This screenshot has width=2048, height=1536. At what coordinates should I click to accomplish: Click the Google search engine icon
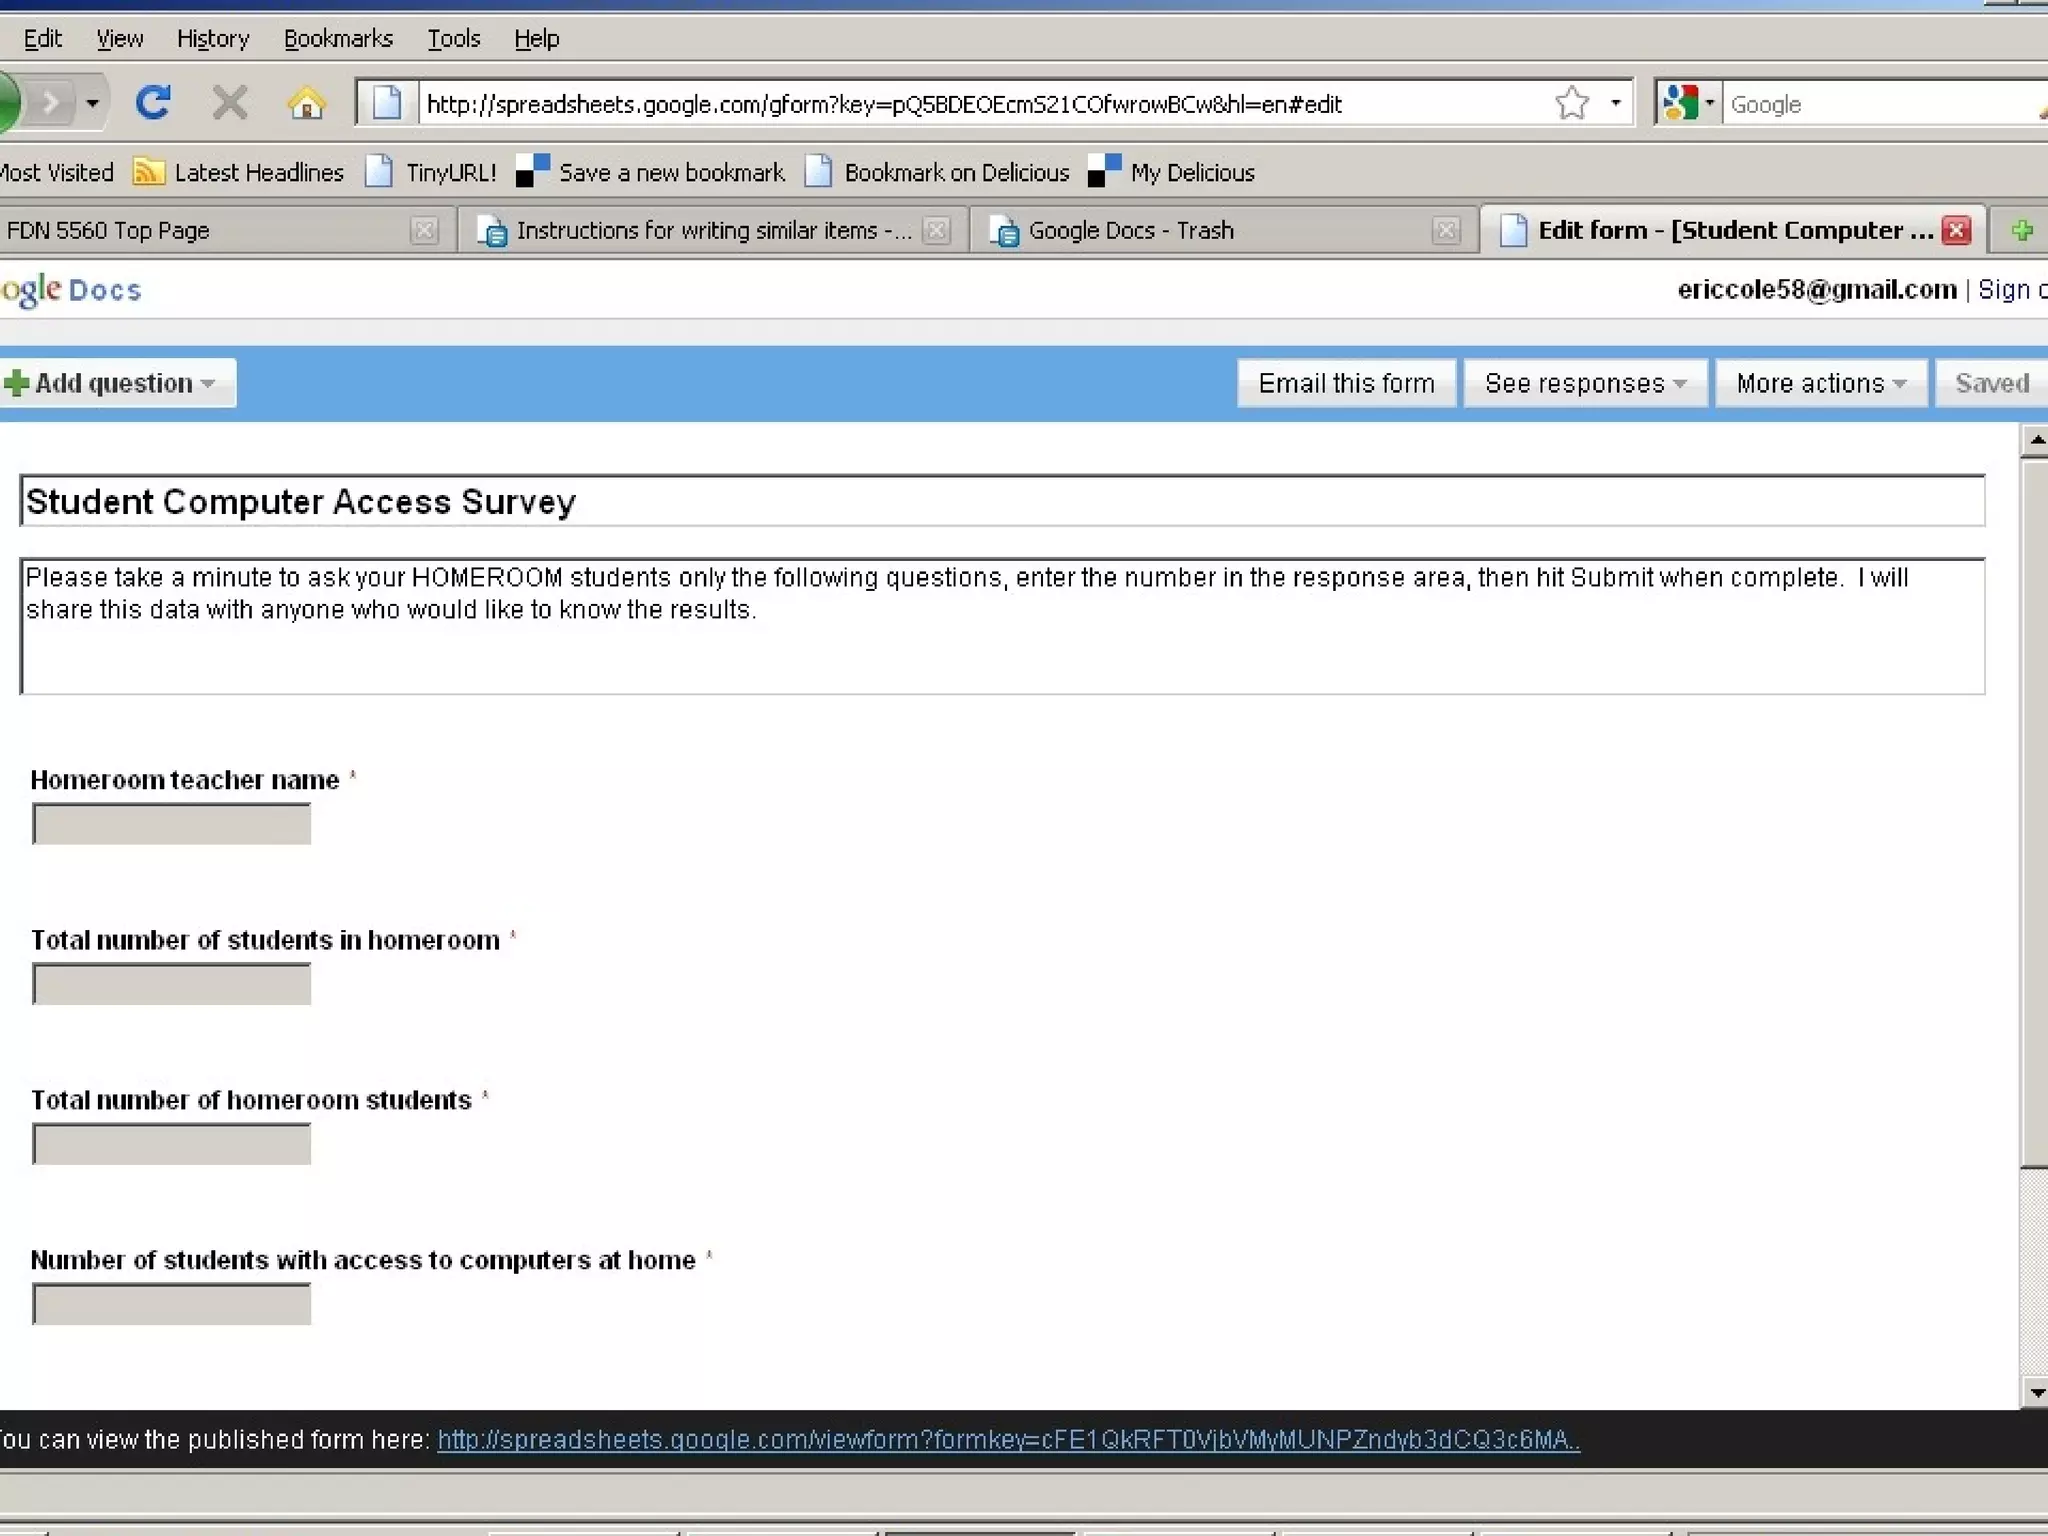pyautogui.click(x=1681, y=103)
